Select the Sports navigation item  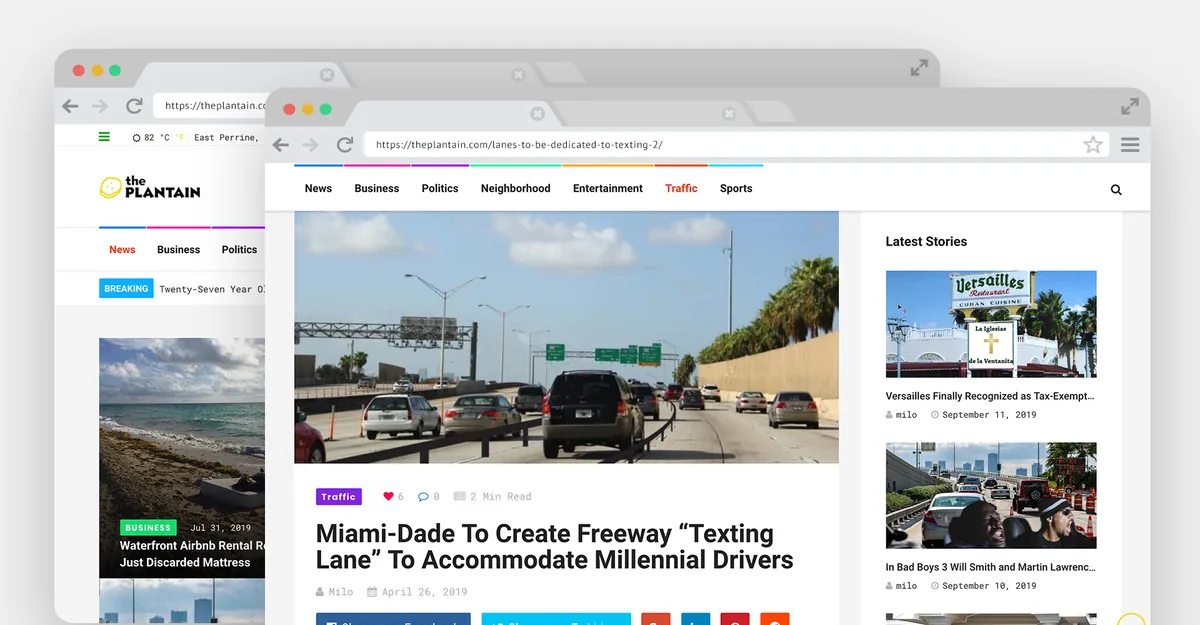click(x=736, y=188)
